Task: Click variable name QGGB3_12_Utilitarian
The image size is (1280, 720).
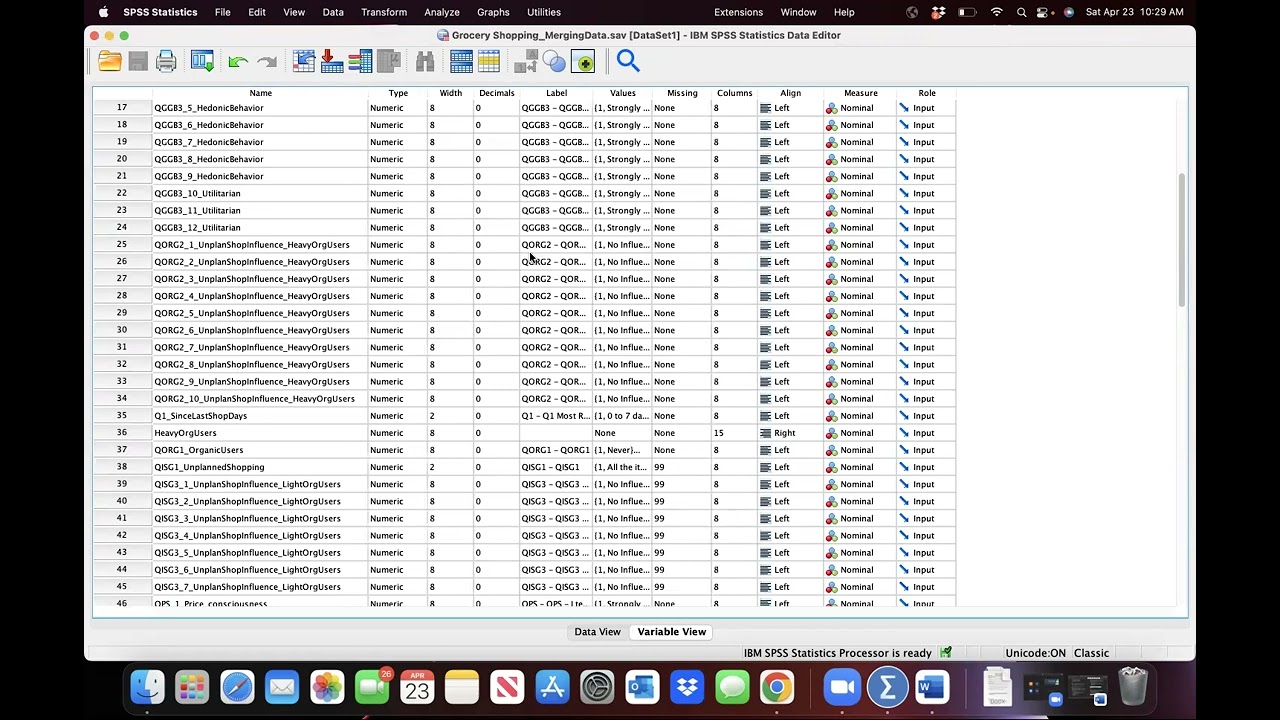Action: point(197,228)
